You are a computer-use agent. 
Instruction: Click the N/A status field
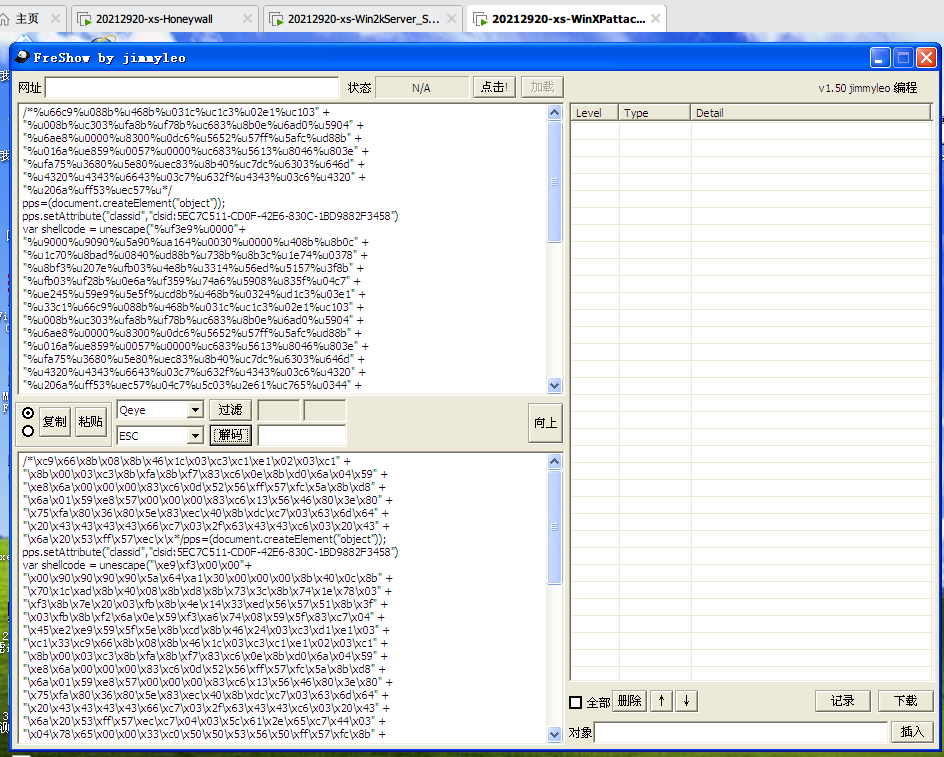[x=421, y=88]
